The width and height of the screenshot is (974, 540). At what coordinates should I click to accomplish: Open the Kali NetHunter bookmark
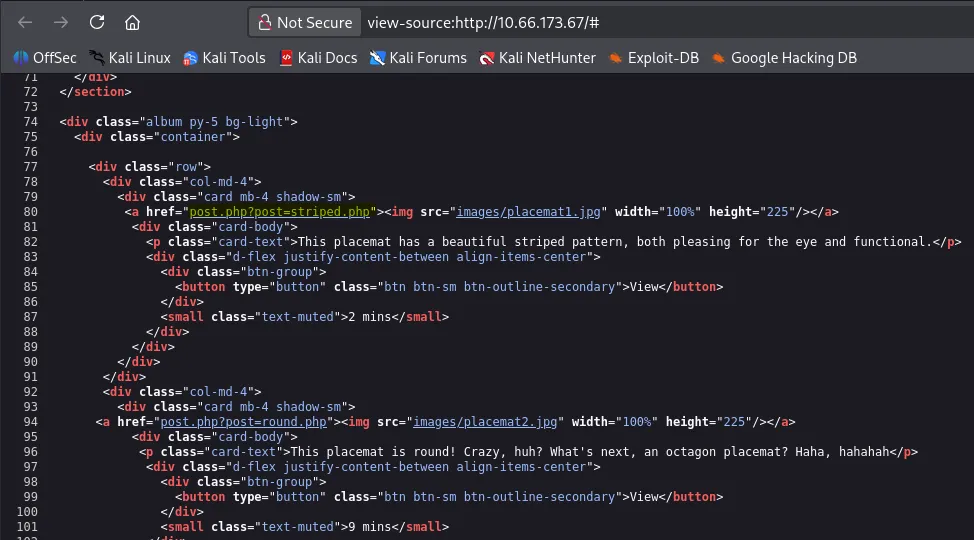(537, 58)
